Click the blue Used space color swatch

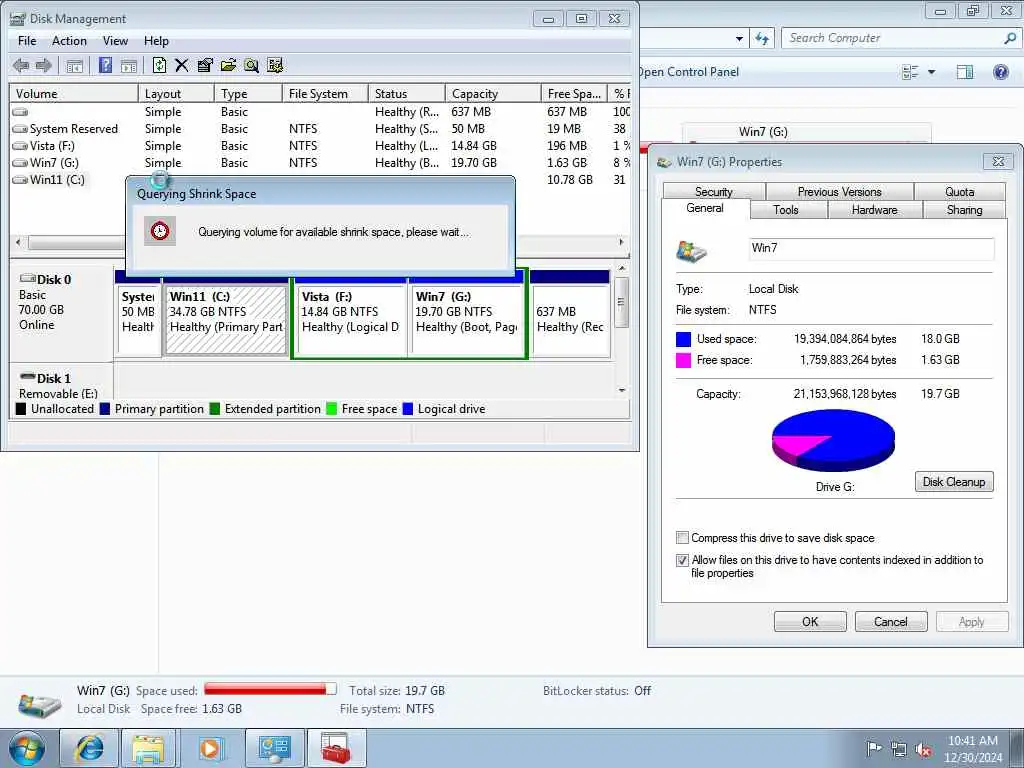683,339
